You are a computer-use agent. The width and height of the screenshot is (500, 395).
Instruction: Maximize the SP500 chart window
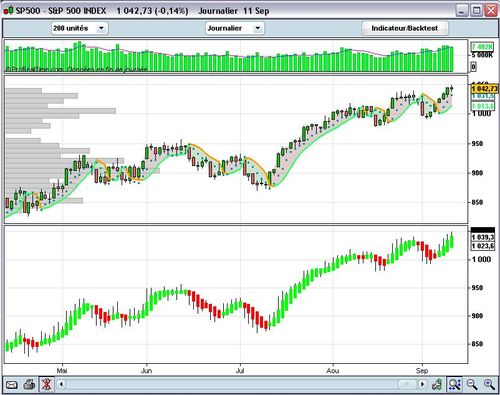click(477, 11)
